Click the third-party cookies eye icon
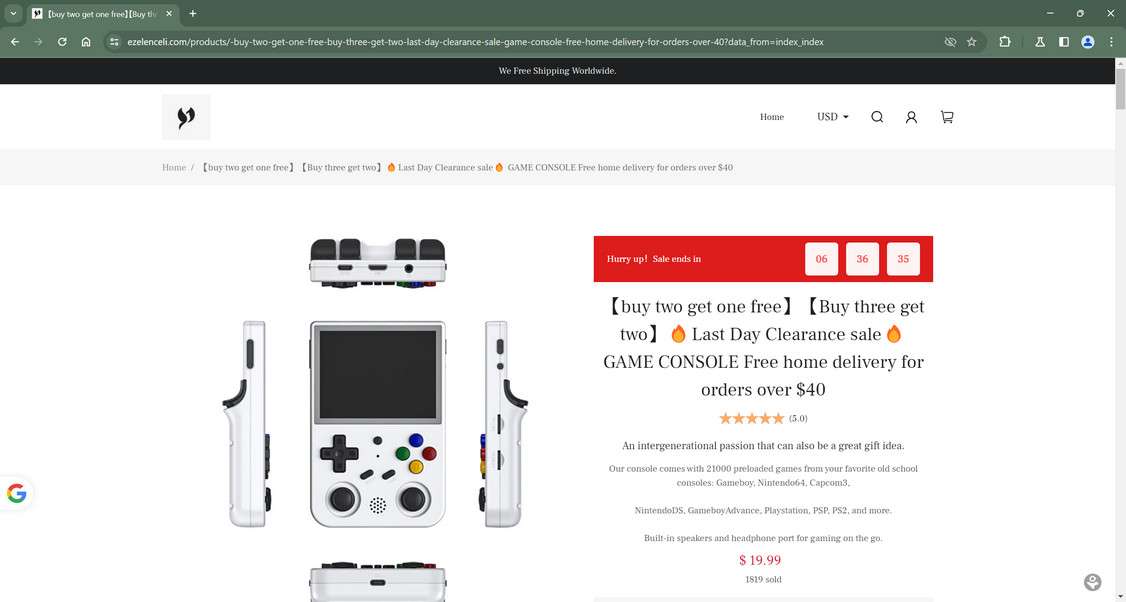 [x=950, y=42]
